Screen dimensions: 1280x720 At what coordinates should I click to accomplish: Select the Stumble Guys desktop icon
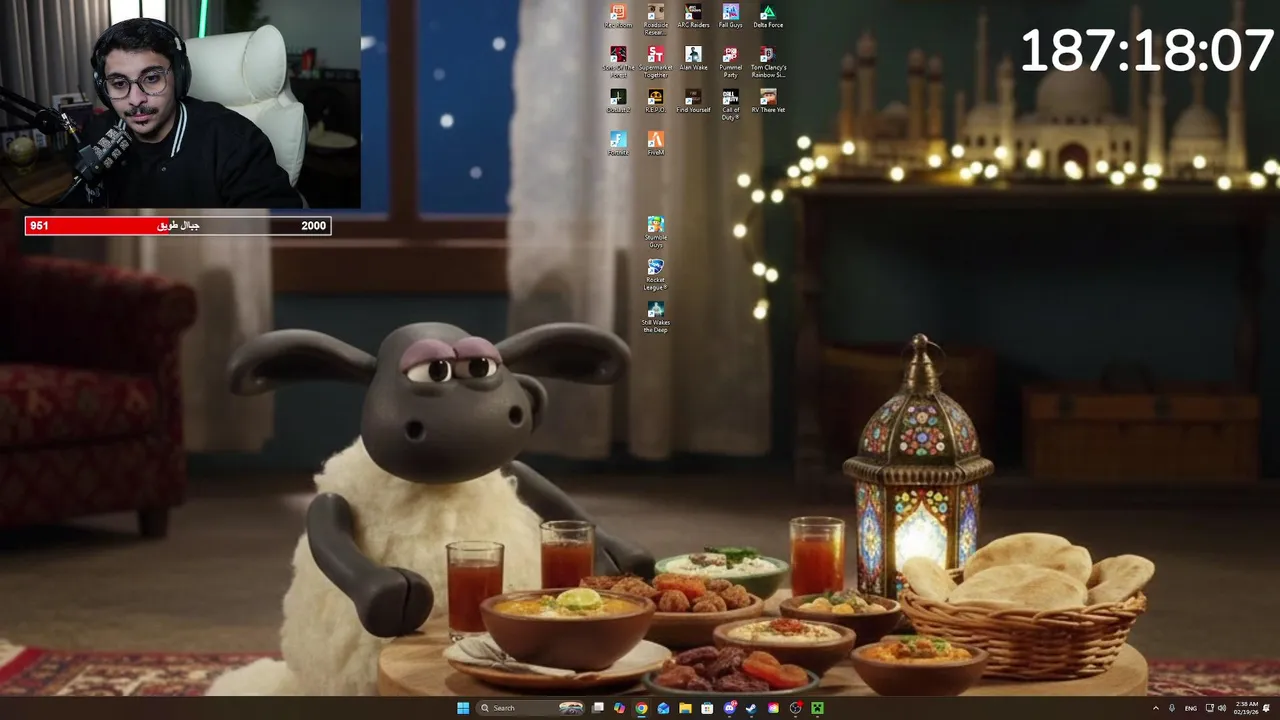click(x=655, y=232)
